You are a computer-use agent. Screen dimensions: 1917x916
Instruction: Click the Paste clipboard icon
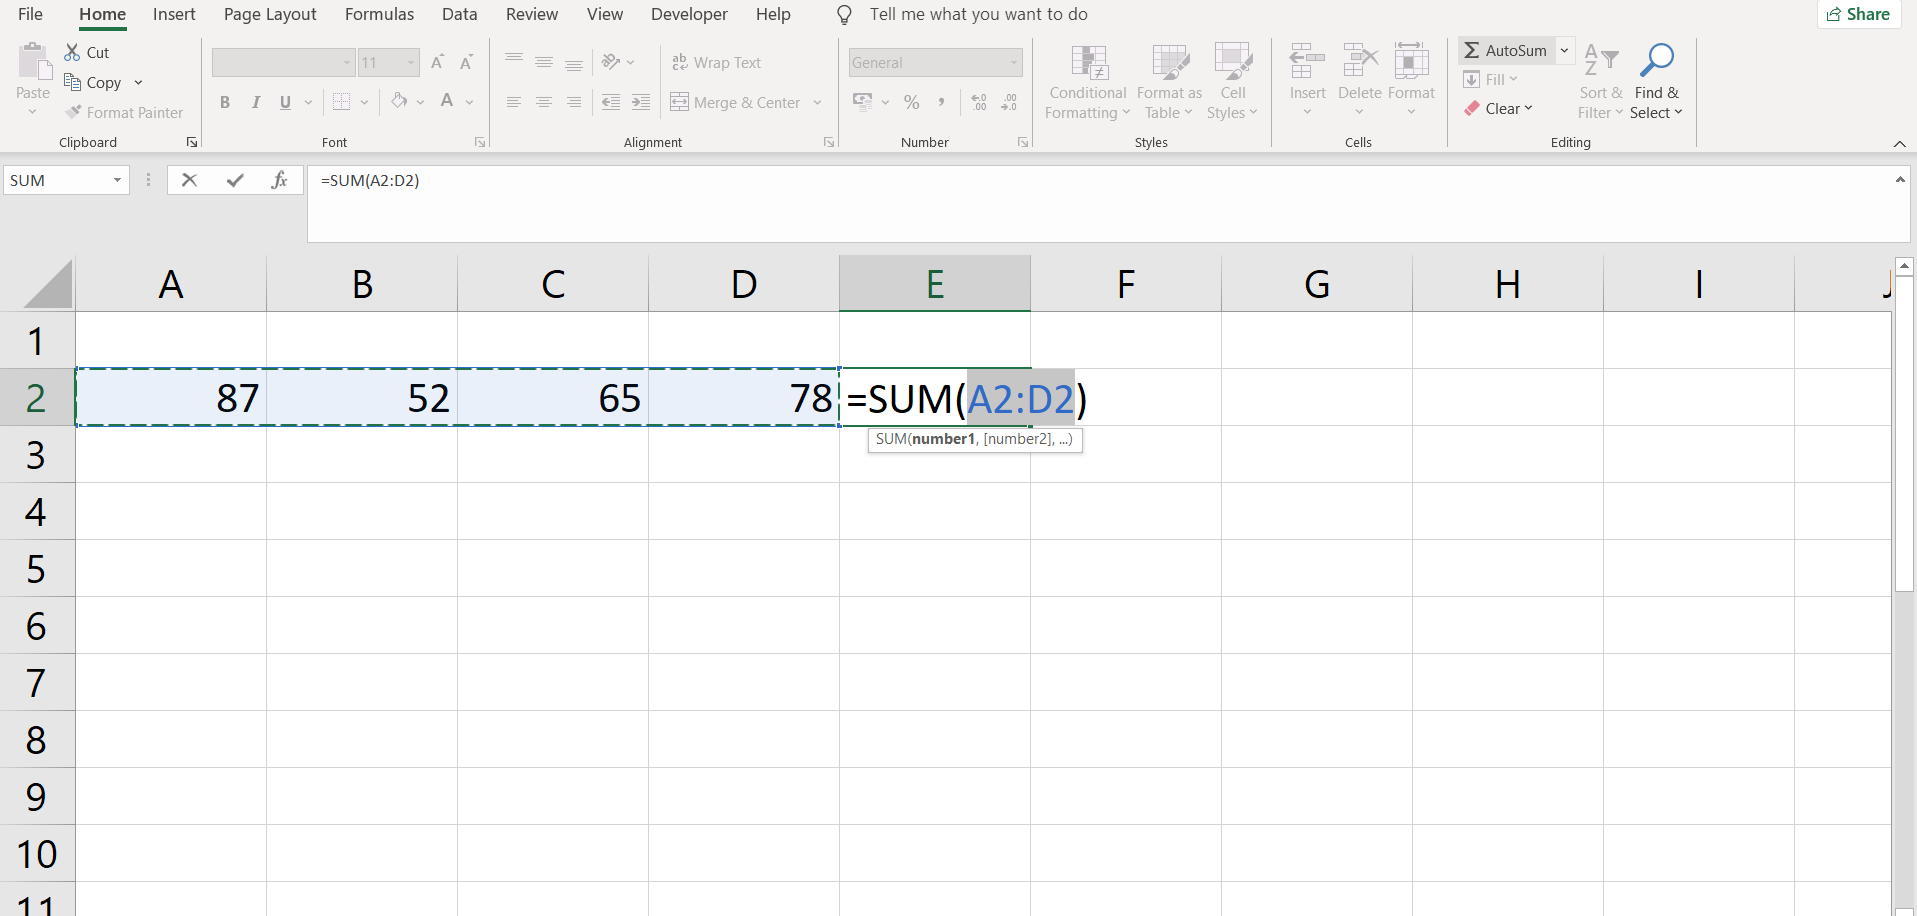click(x=33, y=62)
